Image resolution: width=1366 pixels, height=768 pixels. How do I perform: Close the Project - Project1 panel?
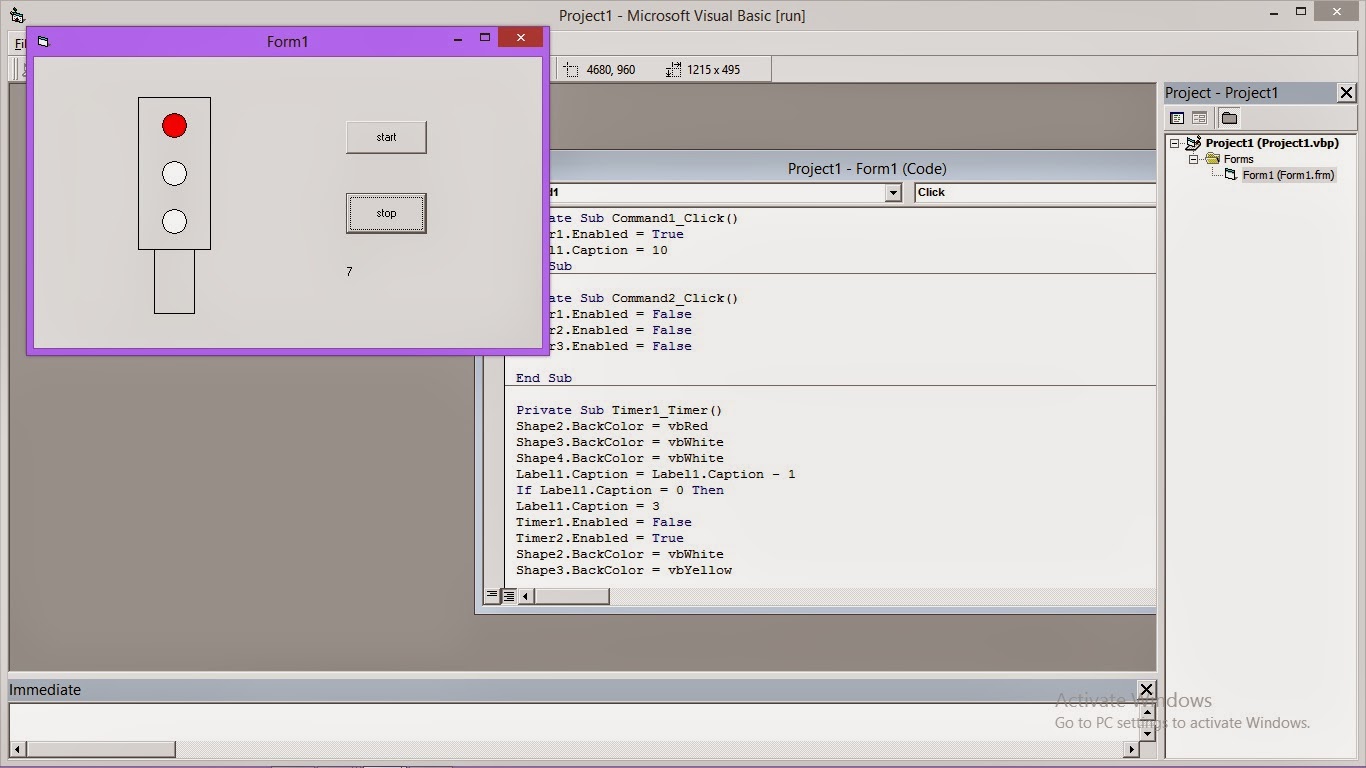[1346, 93]
